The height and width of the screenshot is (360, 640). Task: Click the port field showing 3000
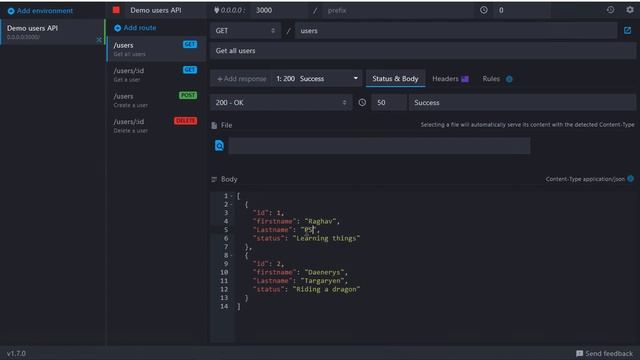pos(278,10)
